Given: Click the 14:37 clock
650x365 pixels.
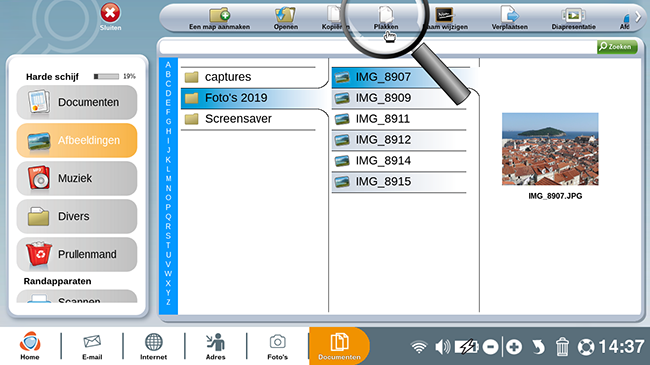Looking at the screenshot, I should (621, 347).
